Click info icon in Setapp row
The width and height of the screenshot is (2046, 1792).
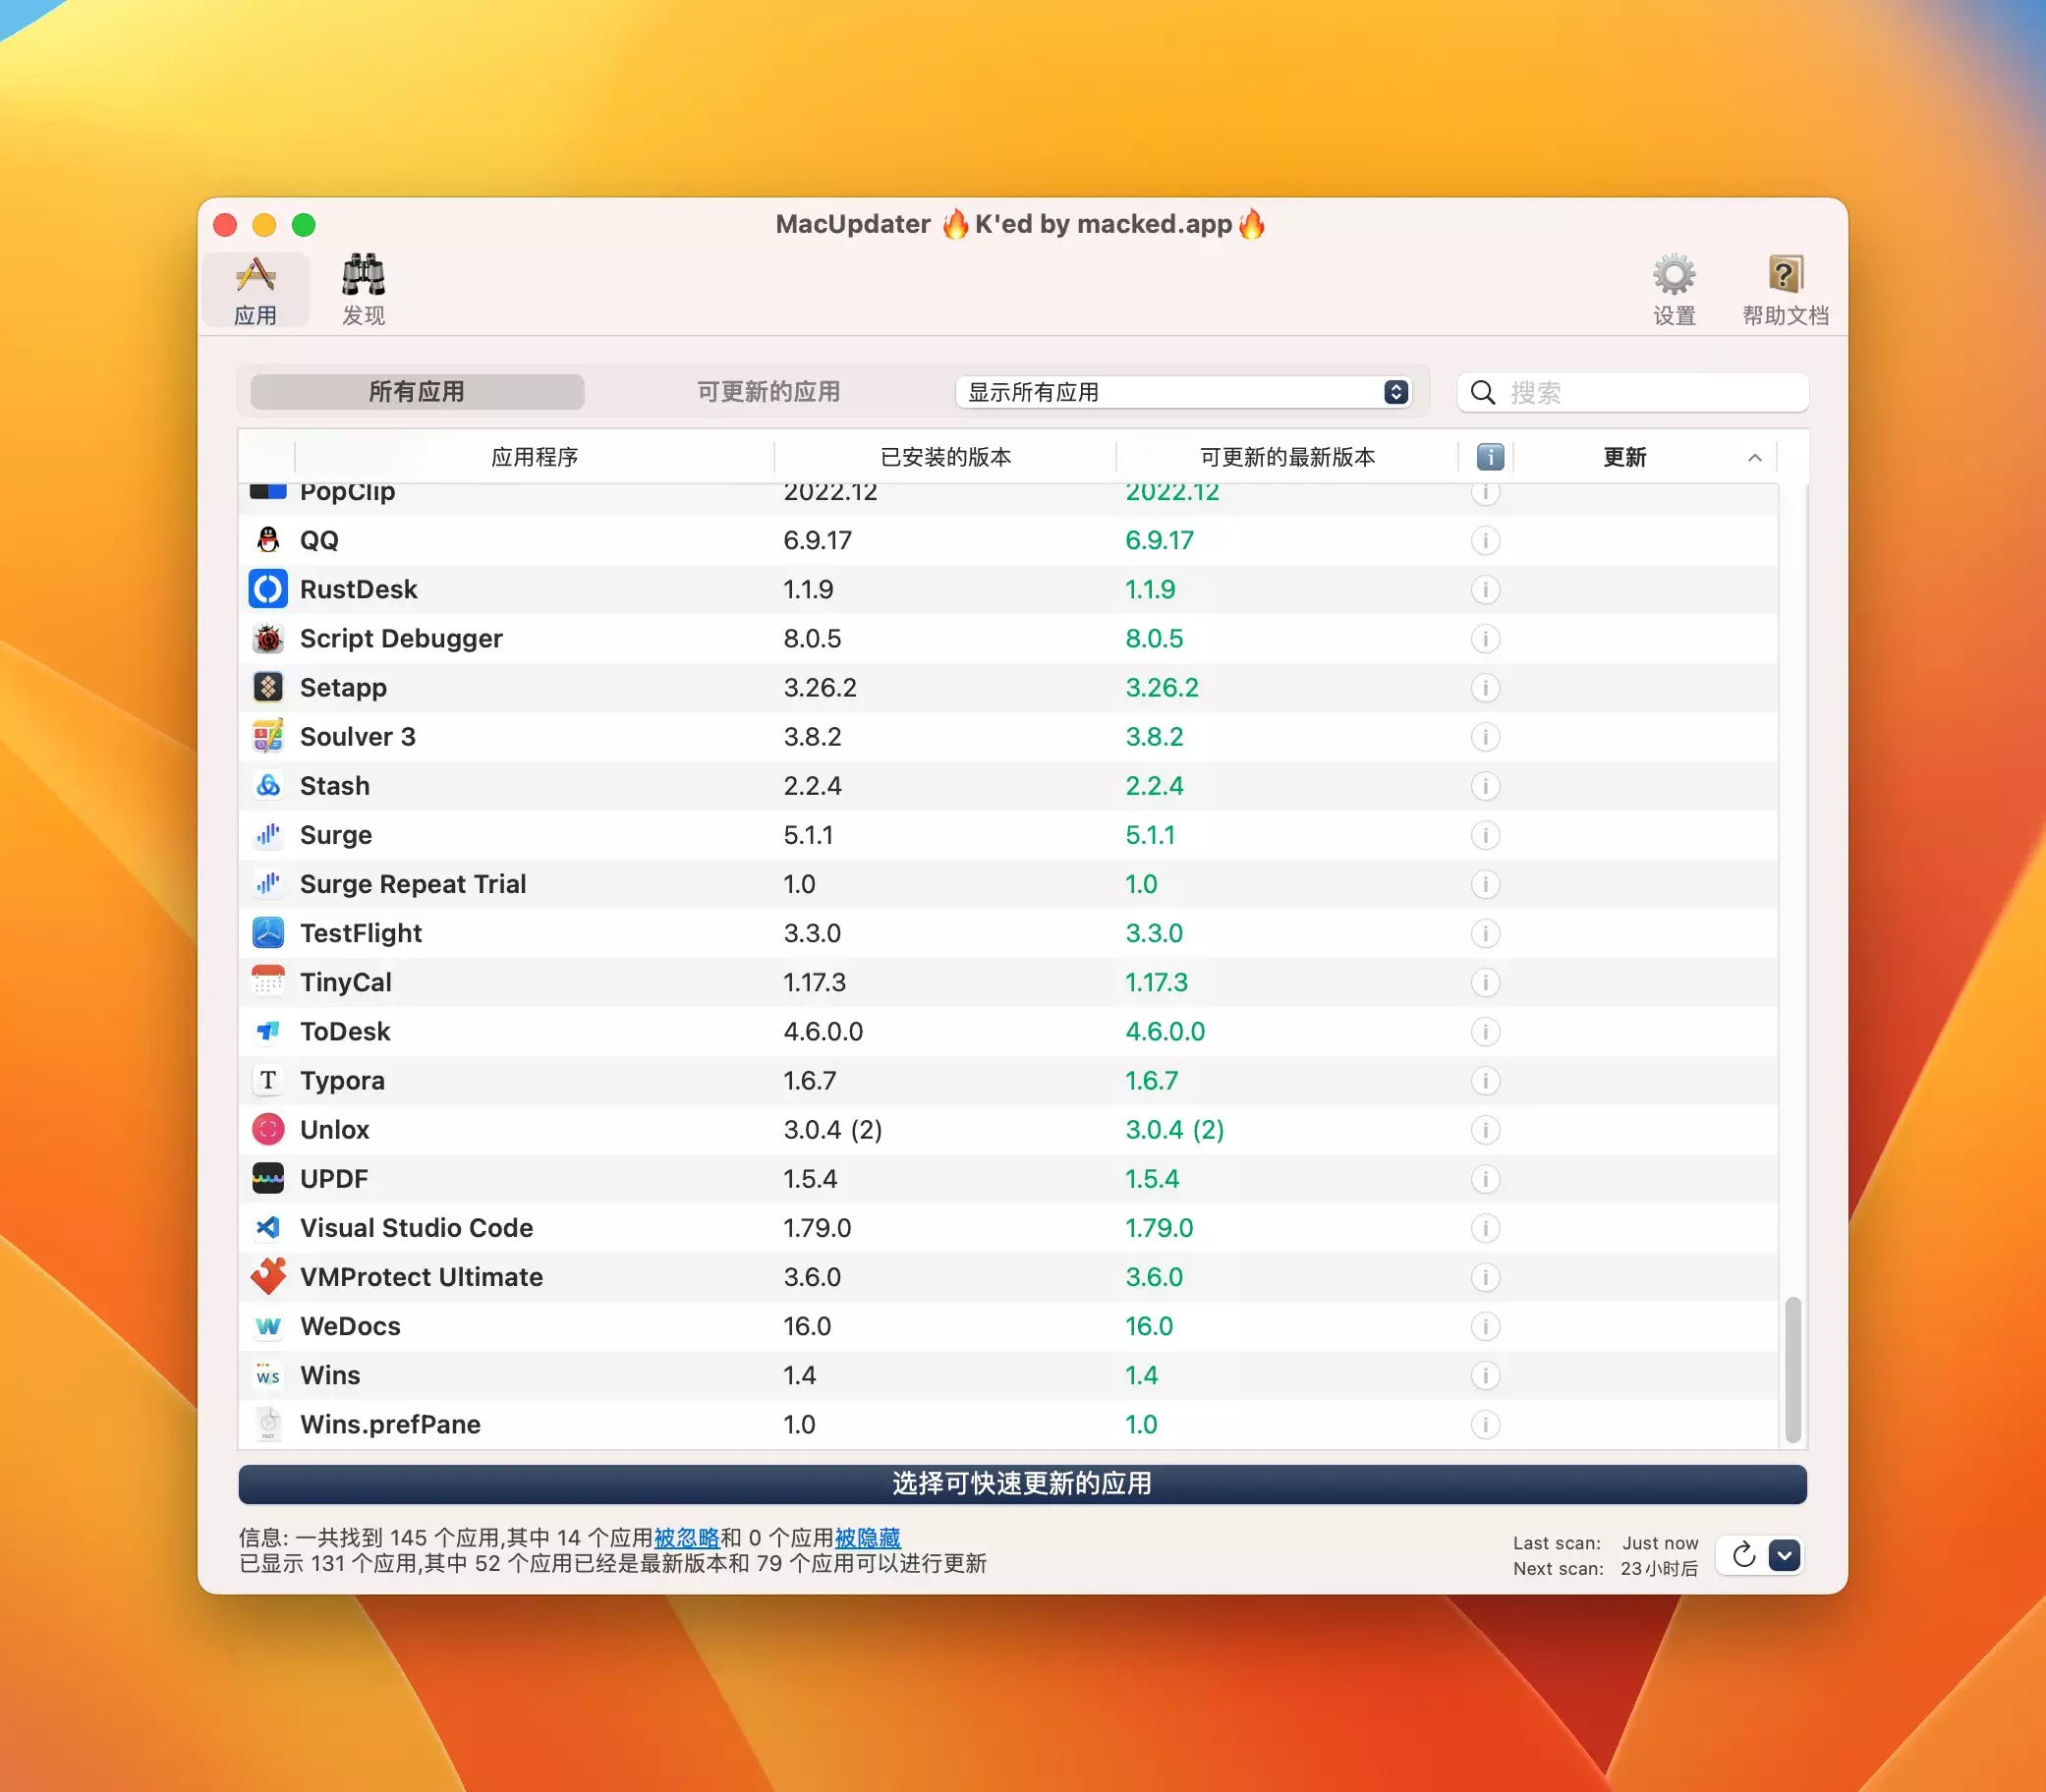tap(1485, 688)
